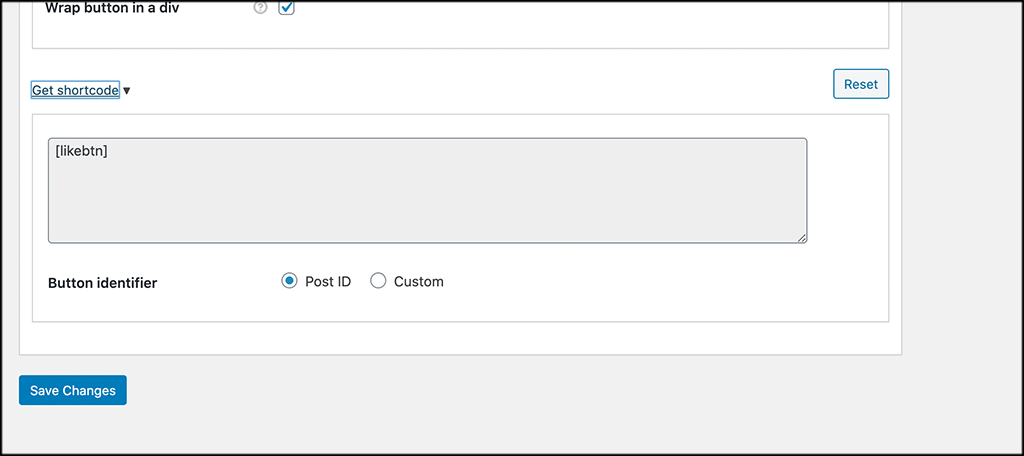Click the Reset button
1024x456 pixels.
(x=861, y=84)
